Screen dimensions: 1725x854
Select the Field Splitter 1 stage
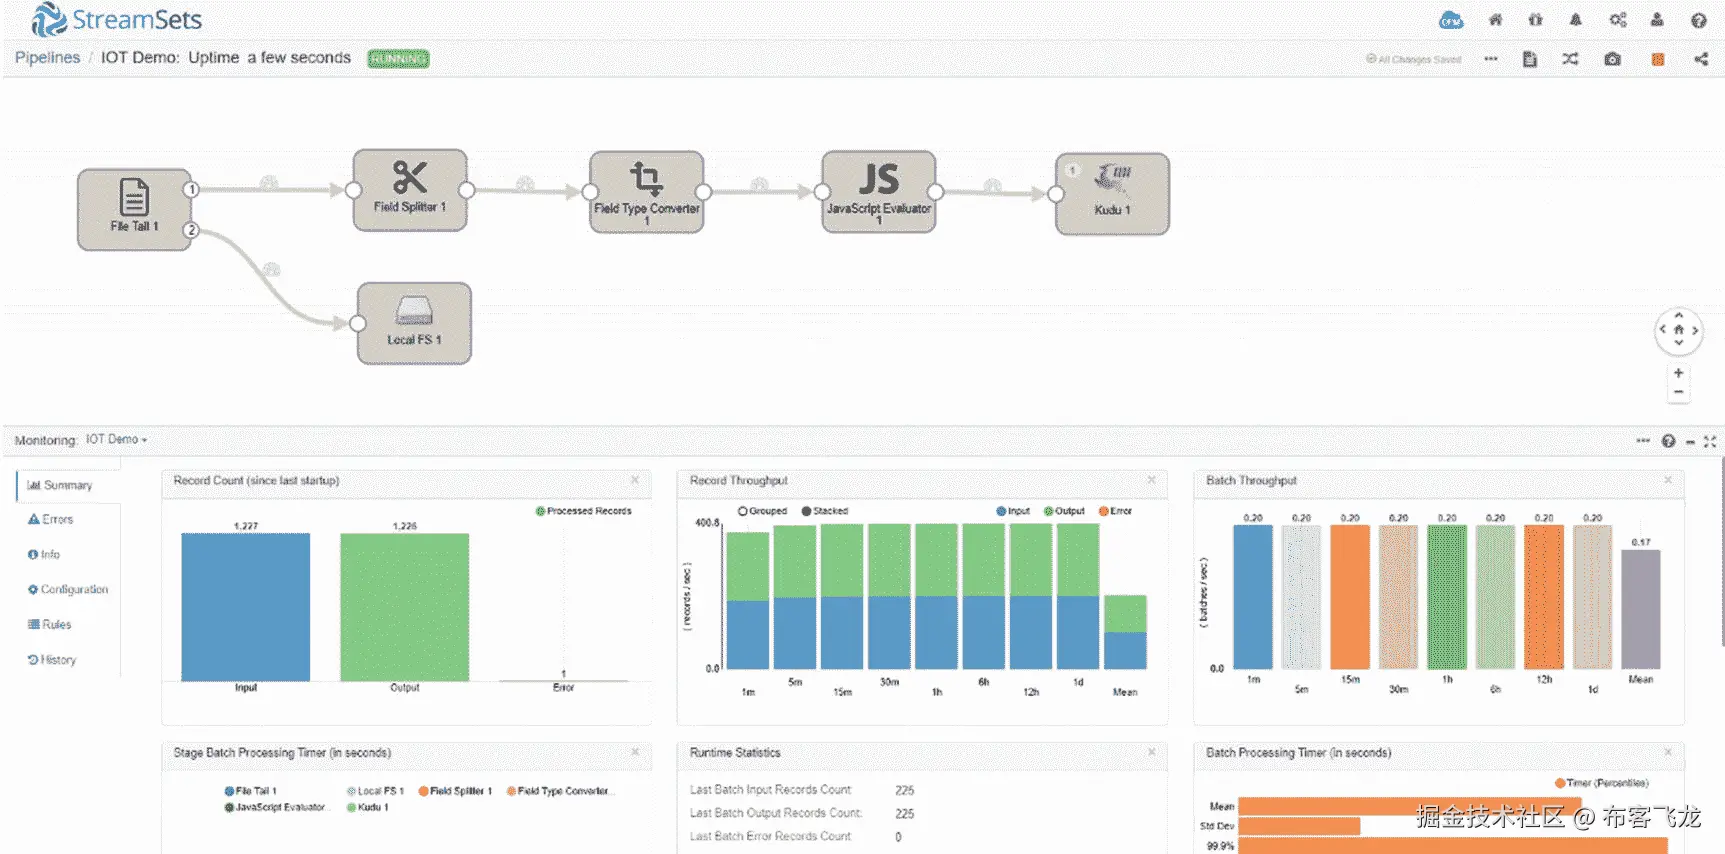pos(410,190)
